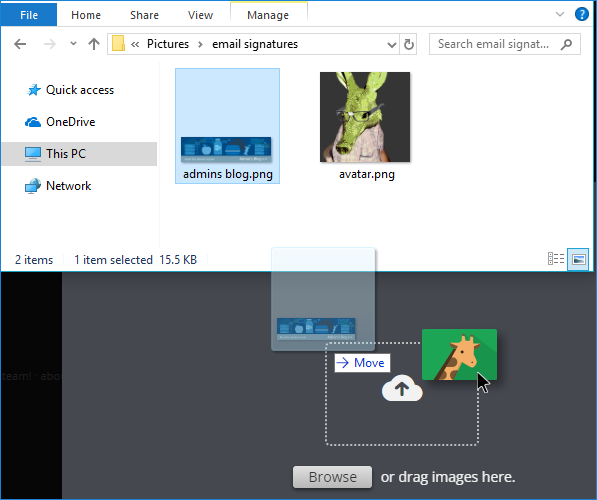Expand the recent locations dropdown
Image resolution: width=597 pixels, height=500 pixels.
(x=73, y=44)
